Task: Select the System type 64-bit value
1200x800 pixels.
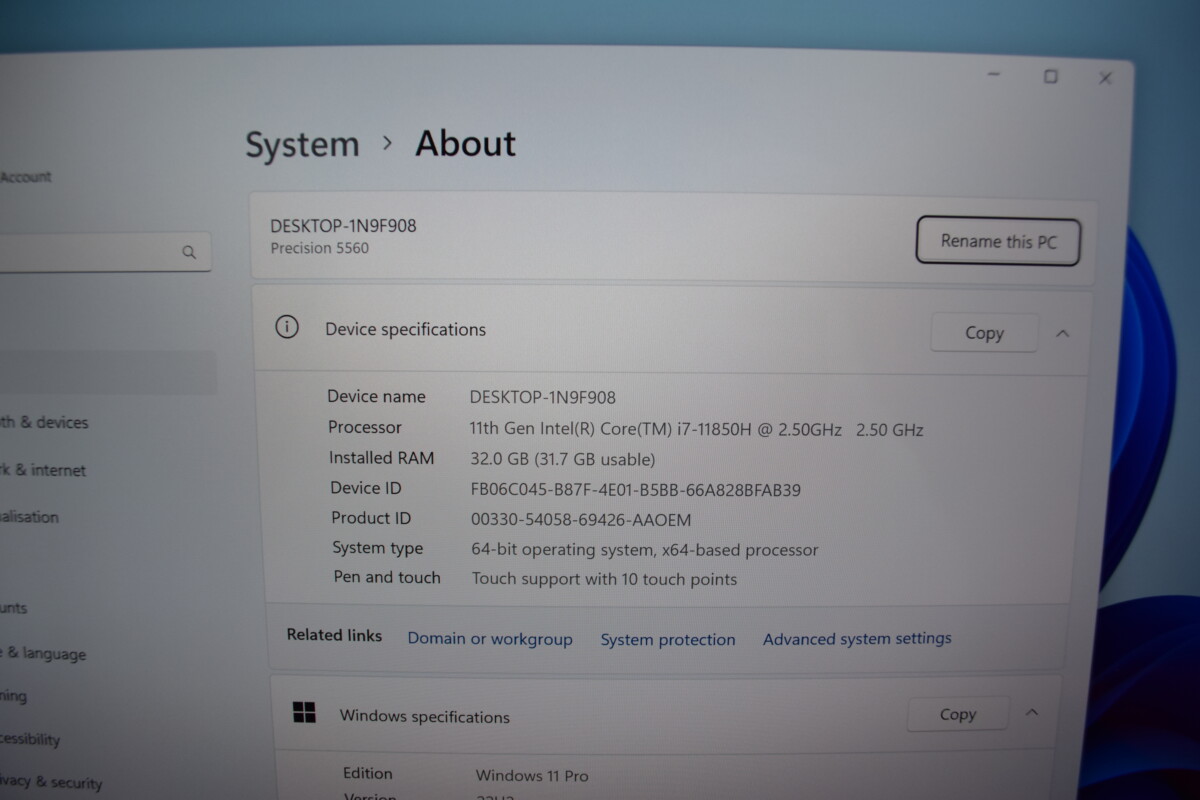Action: (645, 550)
